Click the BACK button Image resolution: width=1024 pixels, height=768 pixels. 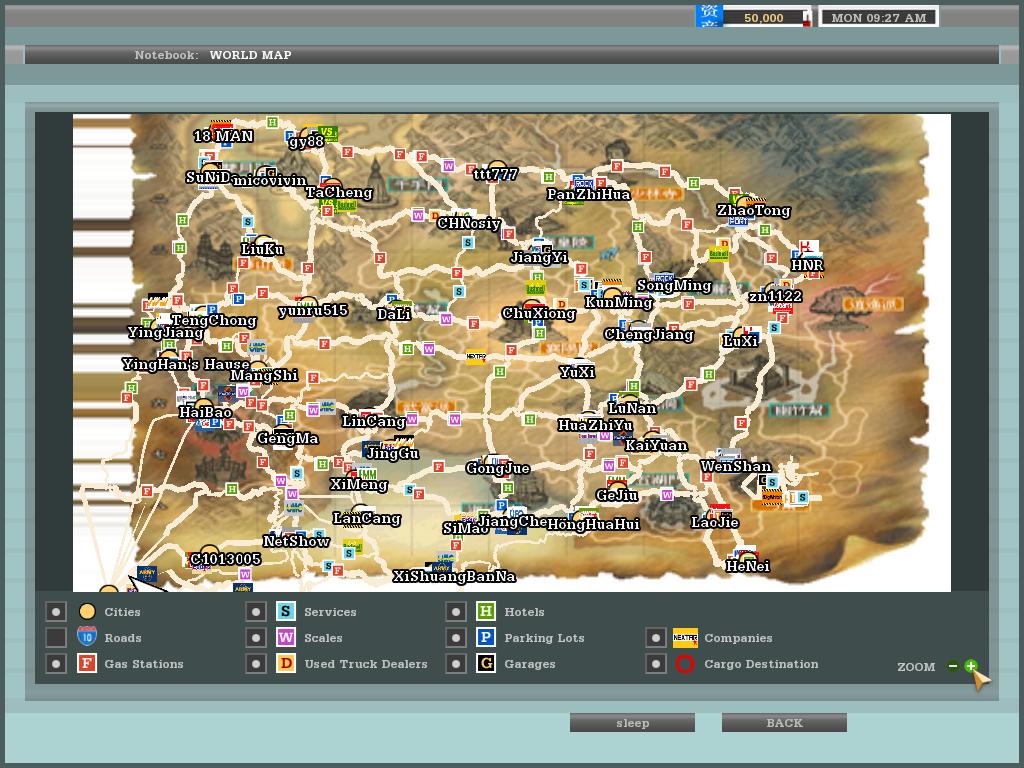pyautogui.click(x=784, y=723)
